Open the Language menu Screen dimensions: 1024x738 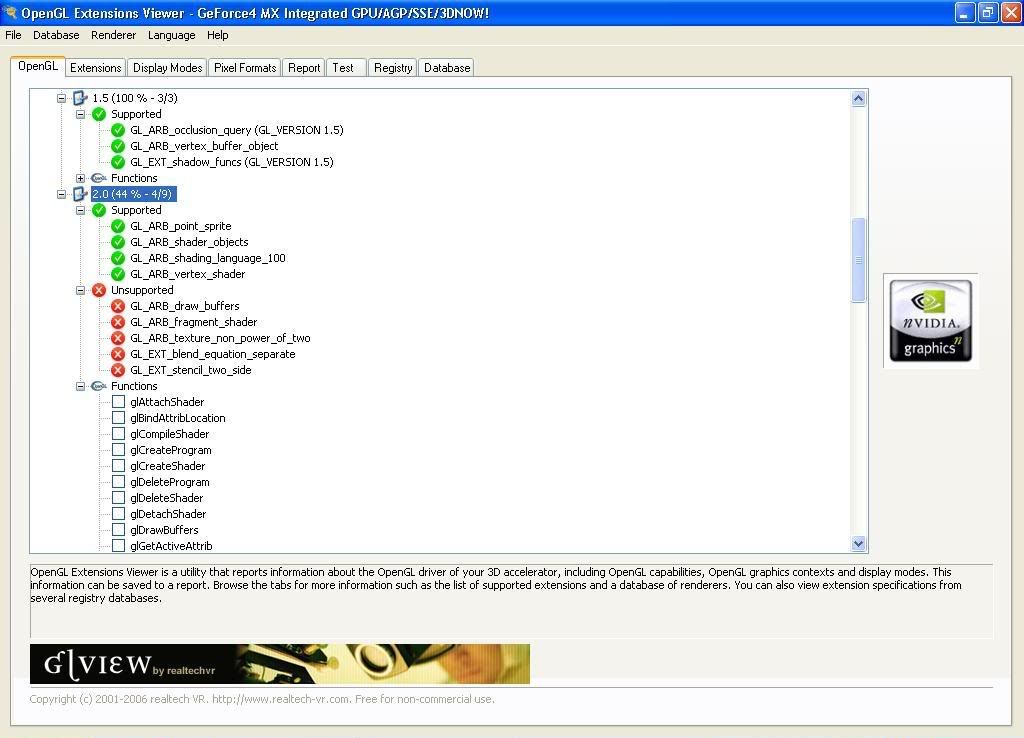click(171, 35)
